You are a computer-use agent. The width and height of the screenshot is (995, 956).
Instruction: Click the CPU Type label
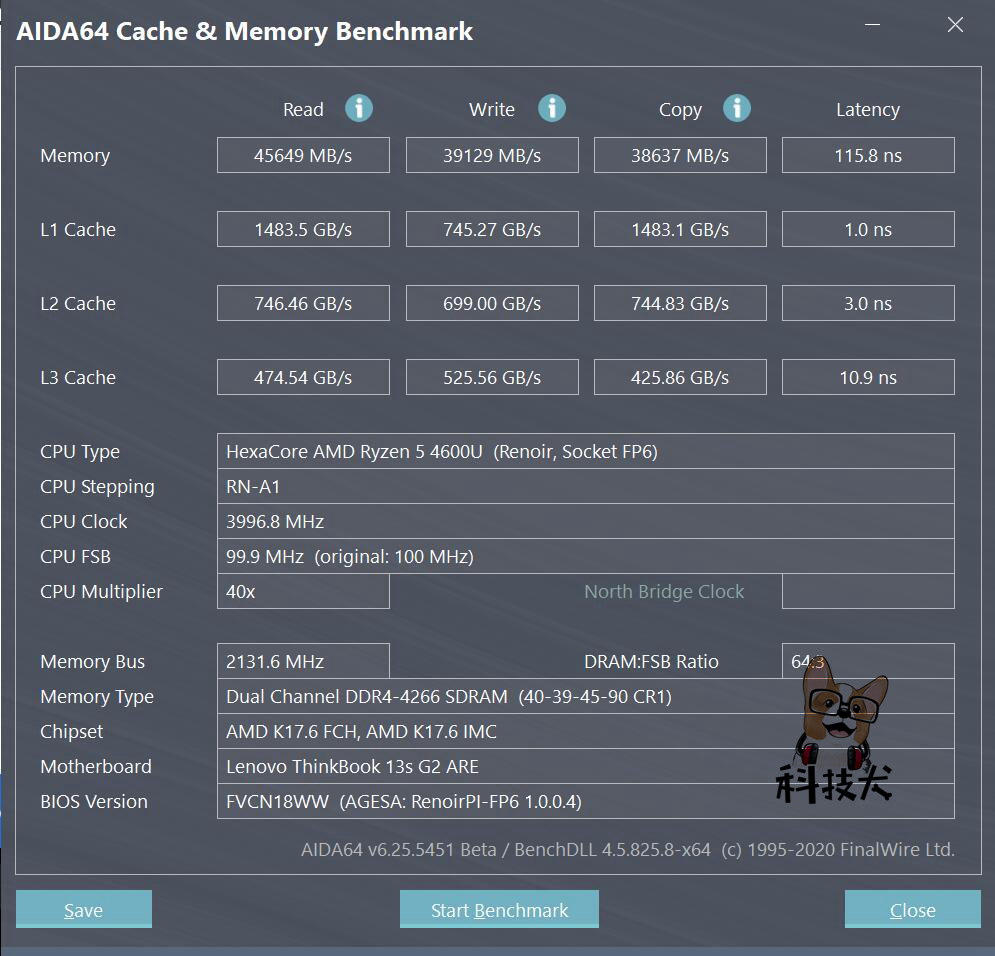(80, 452)
